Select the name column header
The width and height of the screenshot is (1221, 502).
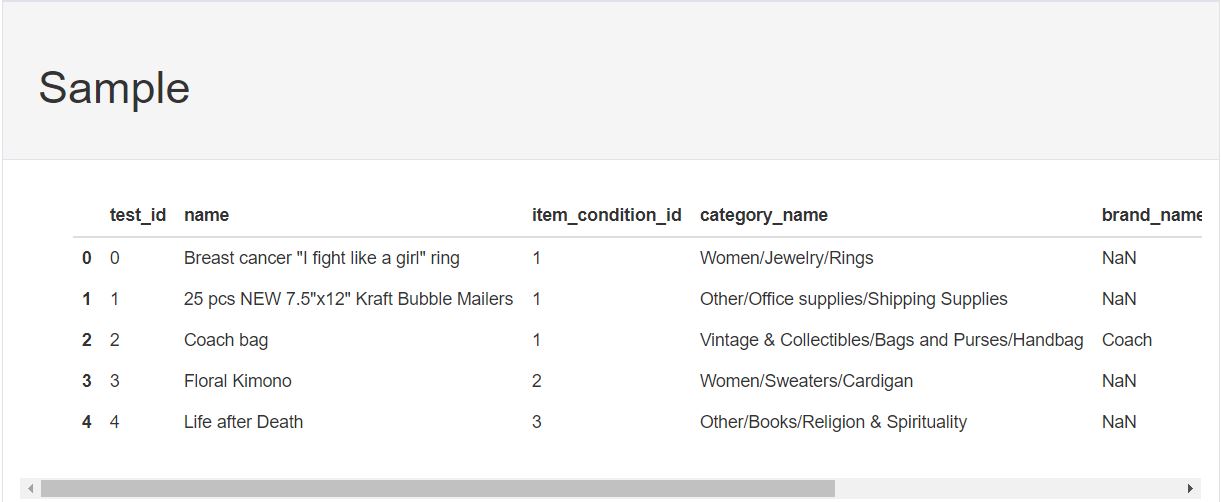[206, 215]
